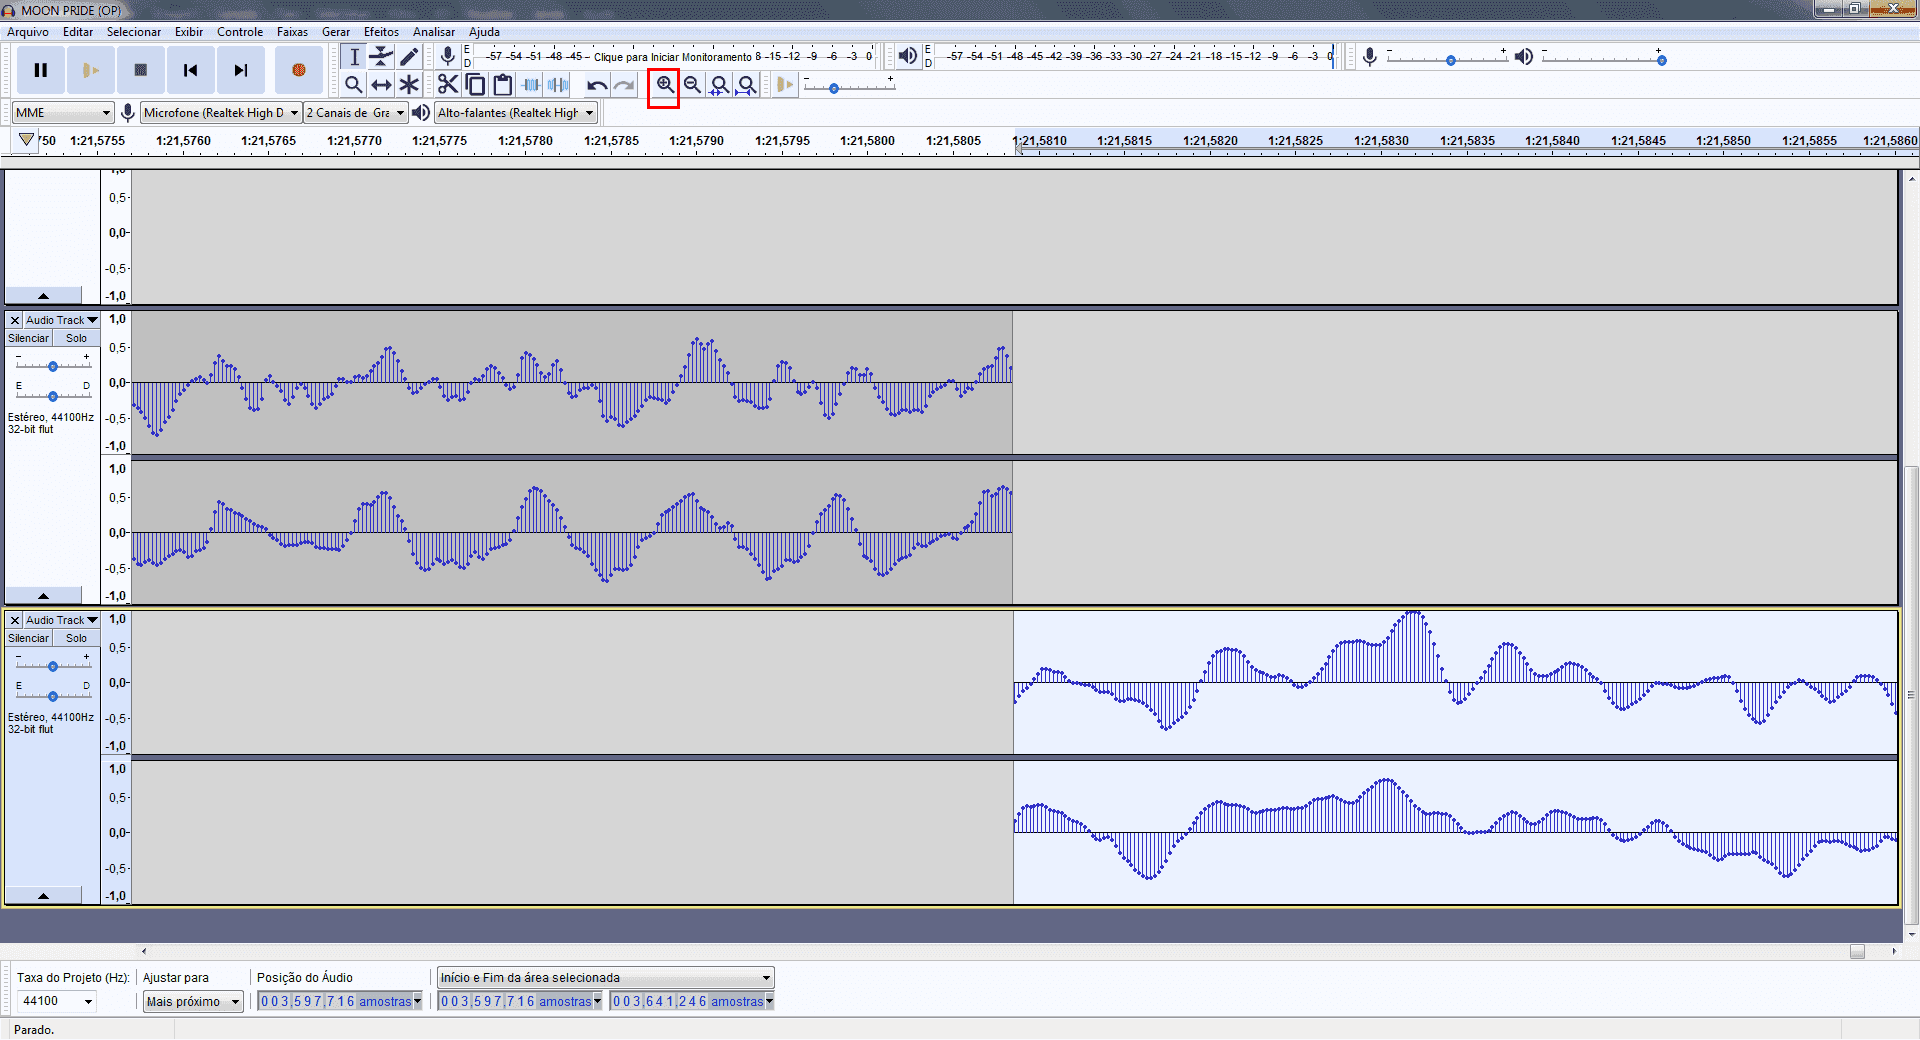This screenshot has width=1920, height=1040.
Task: Open the Analisar menu
Action: click(434, 32)
